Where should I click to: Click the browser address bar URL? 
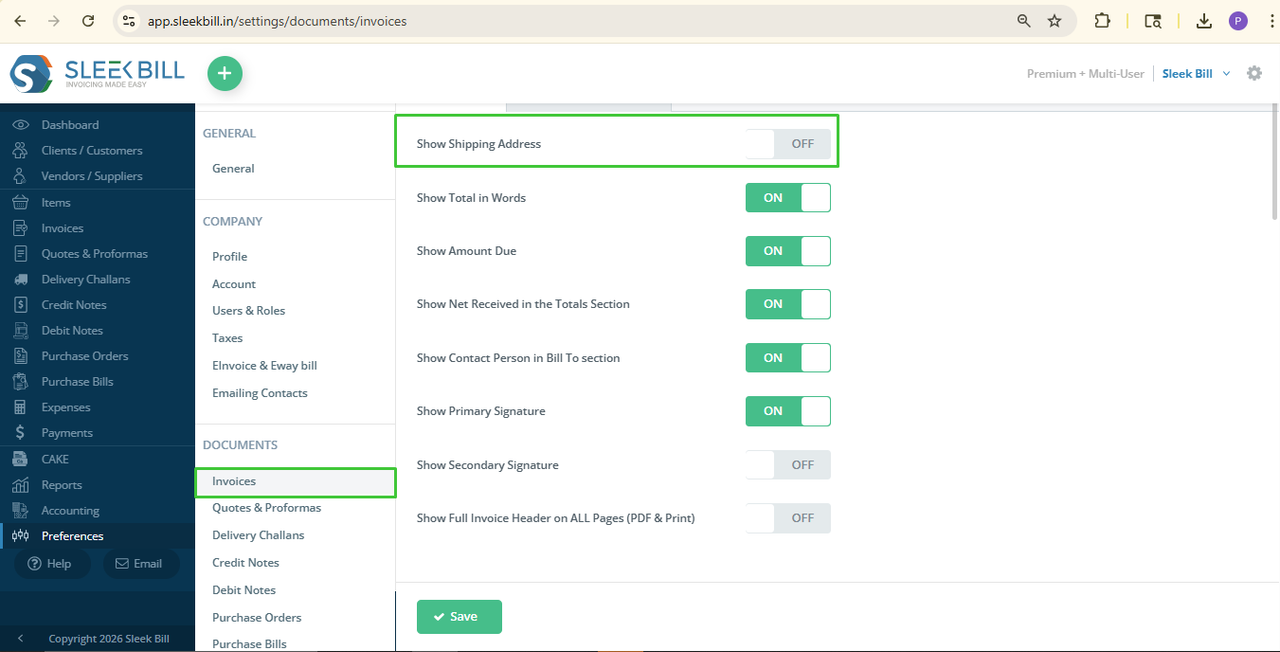[x=277, y=20]
